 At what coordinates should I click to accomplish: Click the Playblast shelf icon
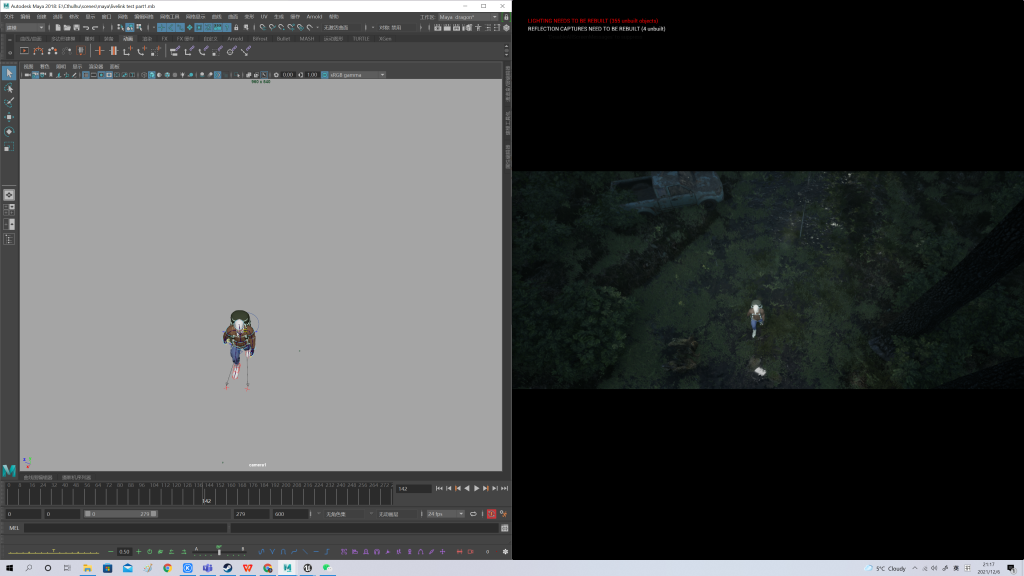pos(24,50)
